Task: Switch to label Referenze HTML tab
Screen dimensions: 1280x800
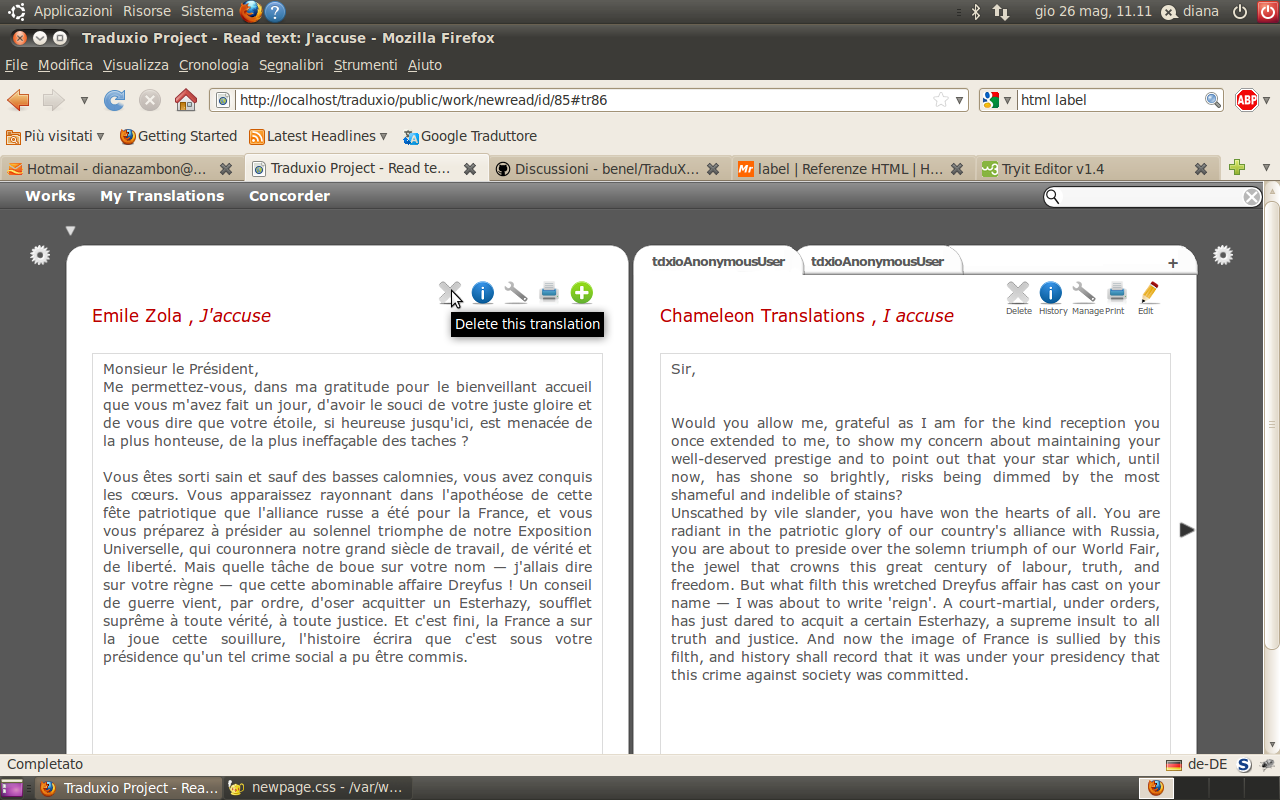Action: click(x=852, y=168)
